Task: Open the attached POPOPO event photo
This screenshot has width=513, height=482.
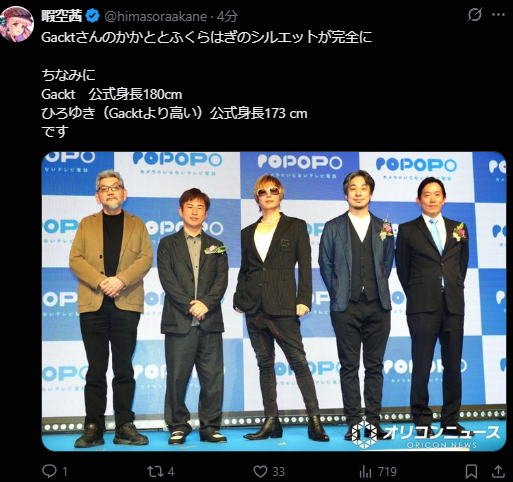Action: click(274, 301)
